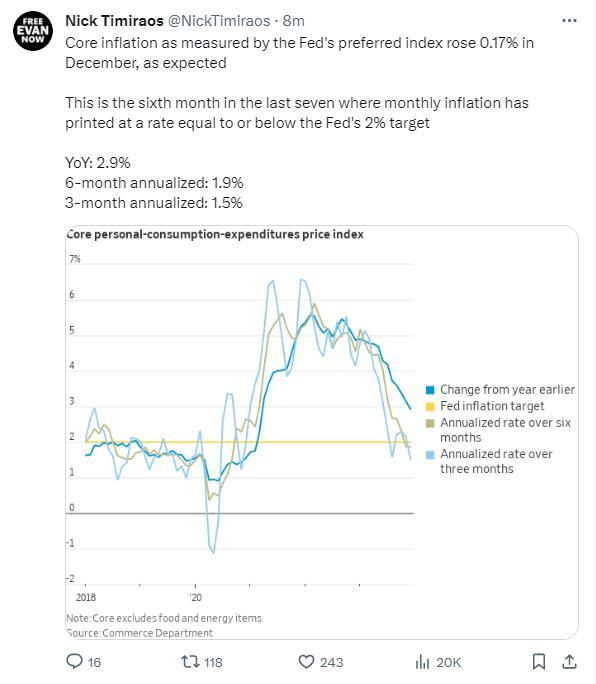Open the reply comment icon
Screen dimensions: 596x684
point(74,661)
